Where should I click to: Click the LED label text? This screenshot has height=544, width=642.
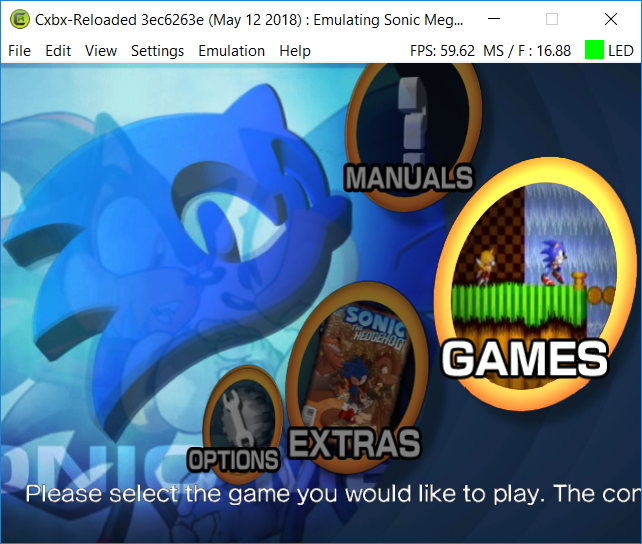[x=621, y=51]
